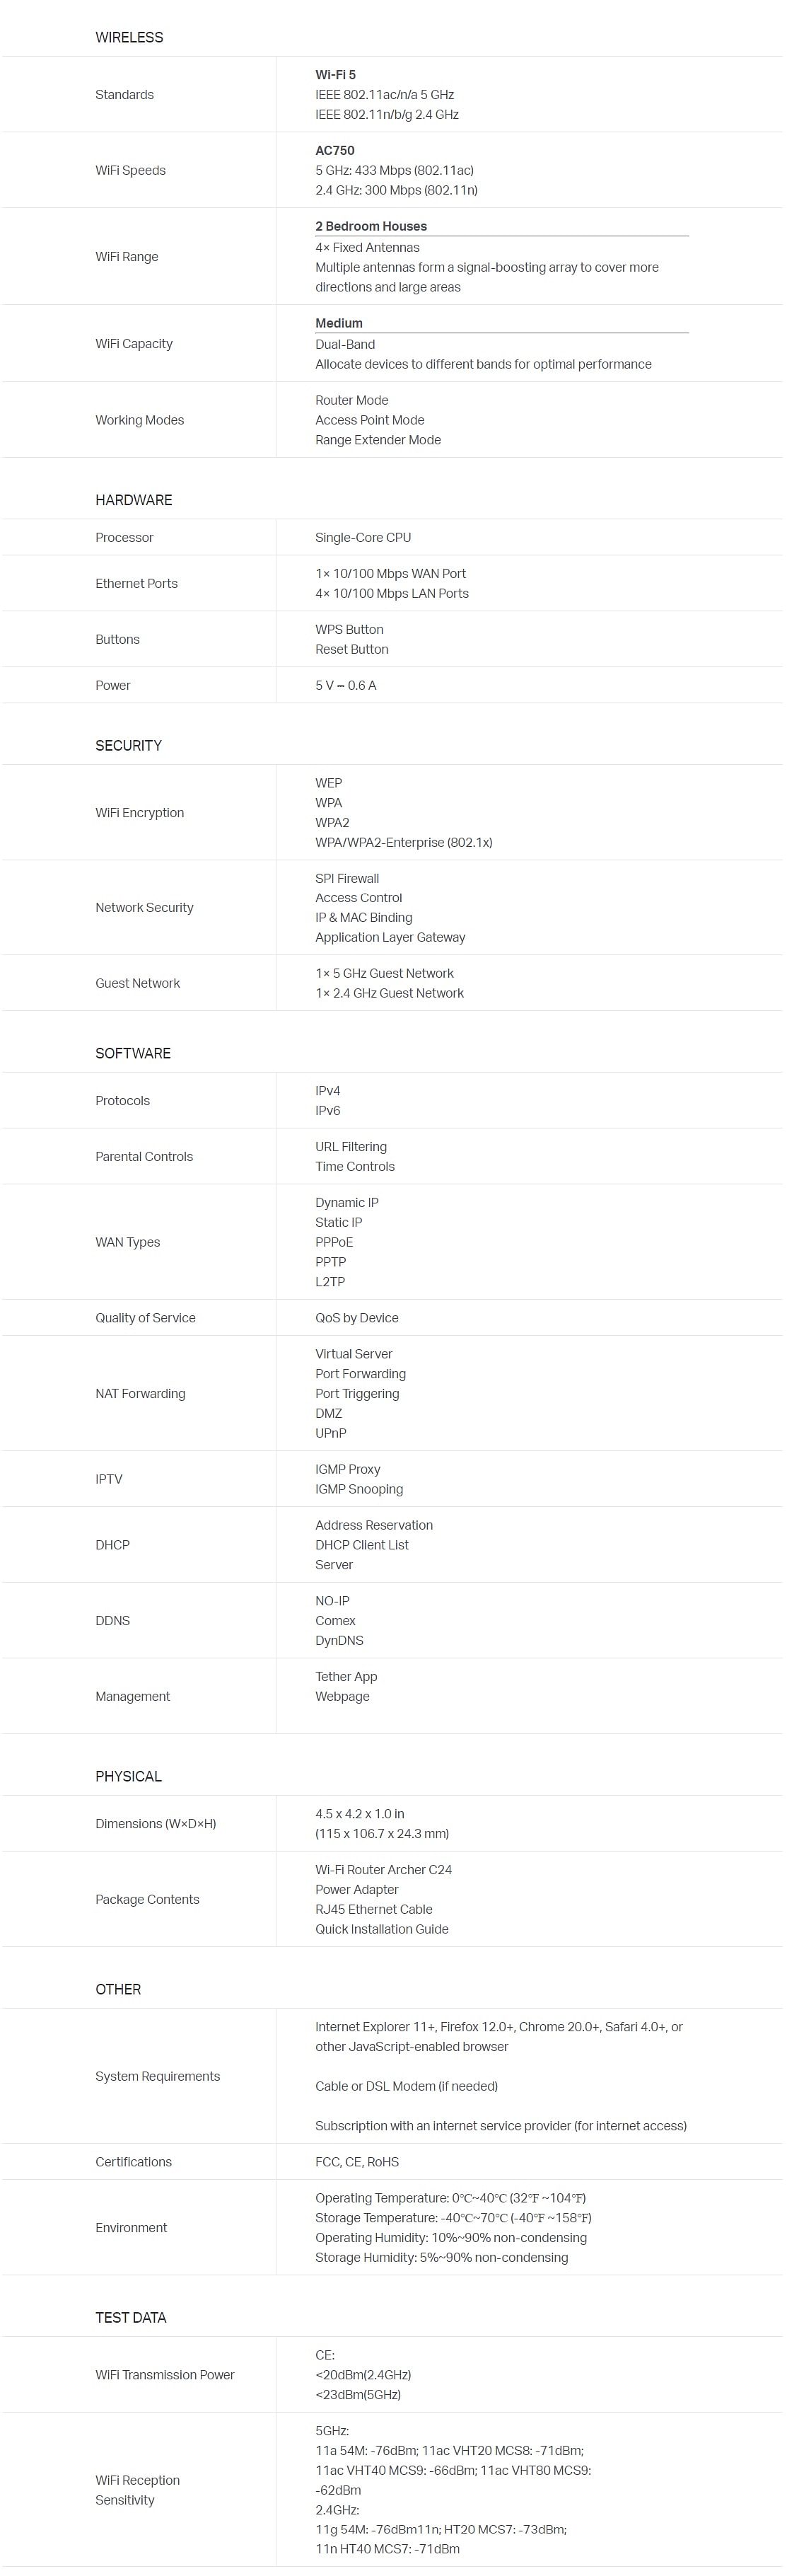This screenshot has height=2576, width=787.
Task: Click the FCC, CE, RoHS certifications text
Action: click(357, 2162)
